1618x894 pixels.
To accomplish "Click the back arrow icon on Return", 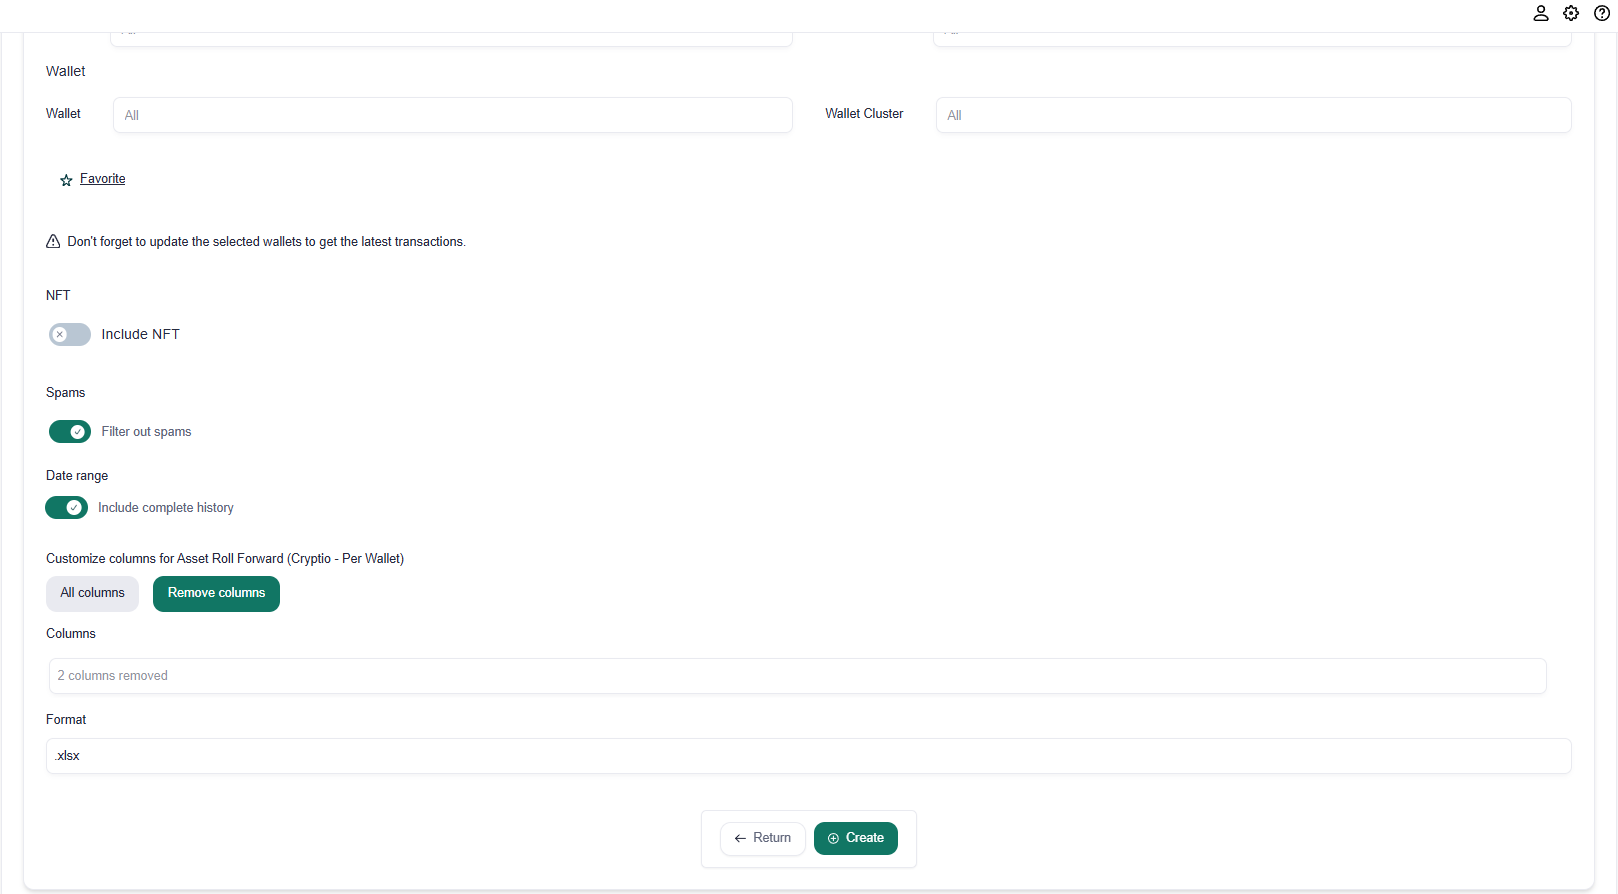I will point(740,839).
